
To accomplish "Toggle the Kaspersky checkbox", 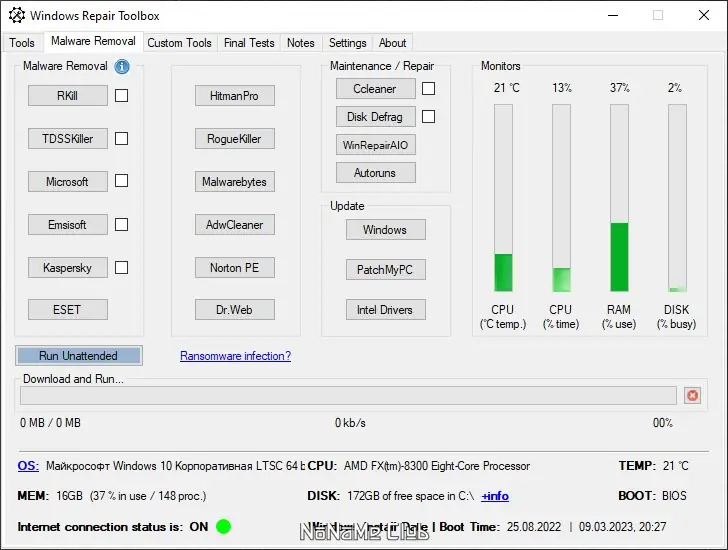I will click(x=122, y=267).
